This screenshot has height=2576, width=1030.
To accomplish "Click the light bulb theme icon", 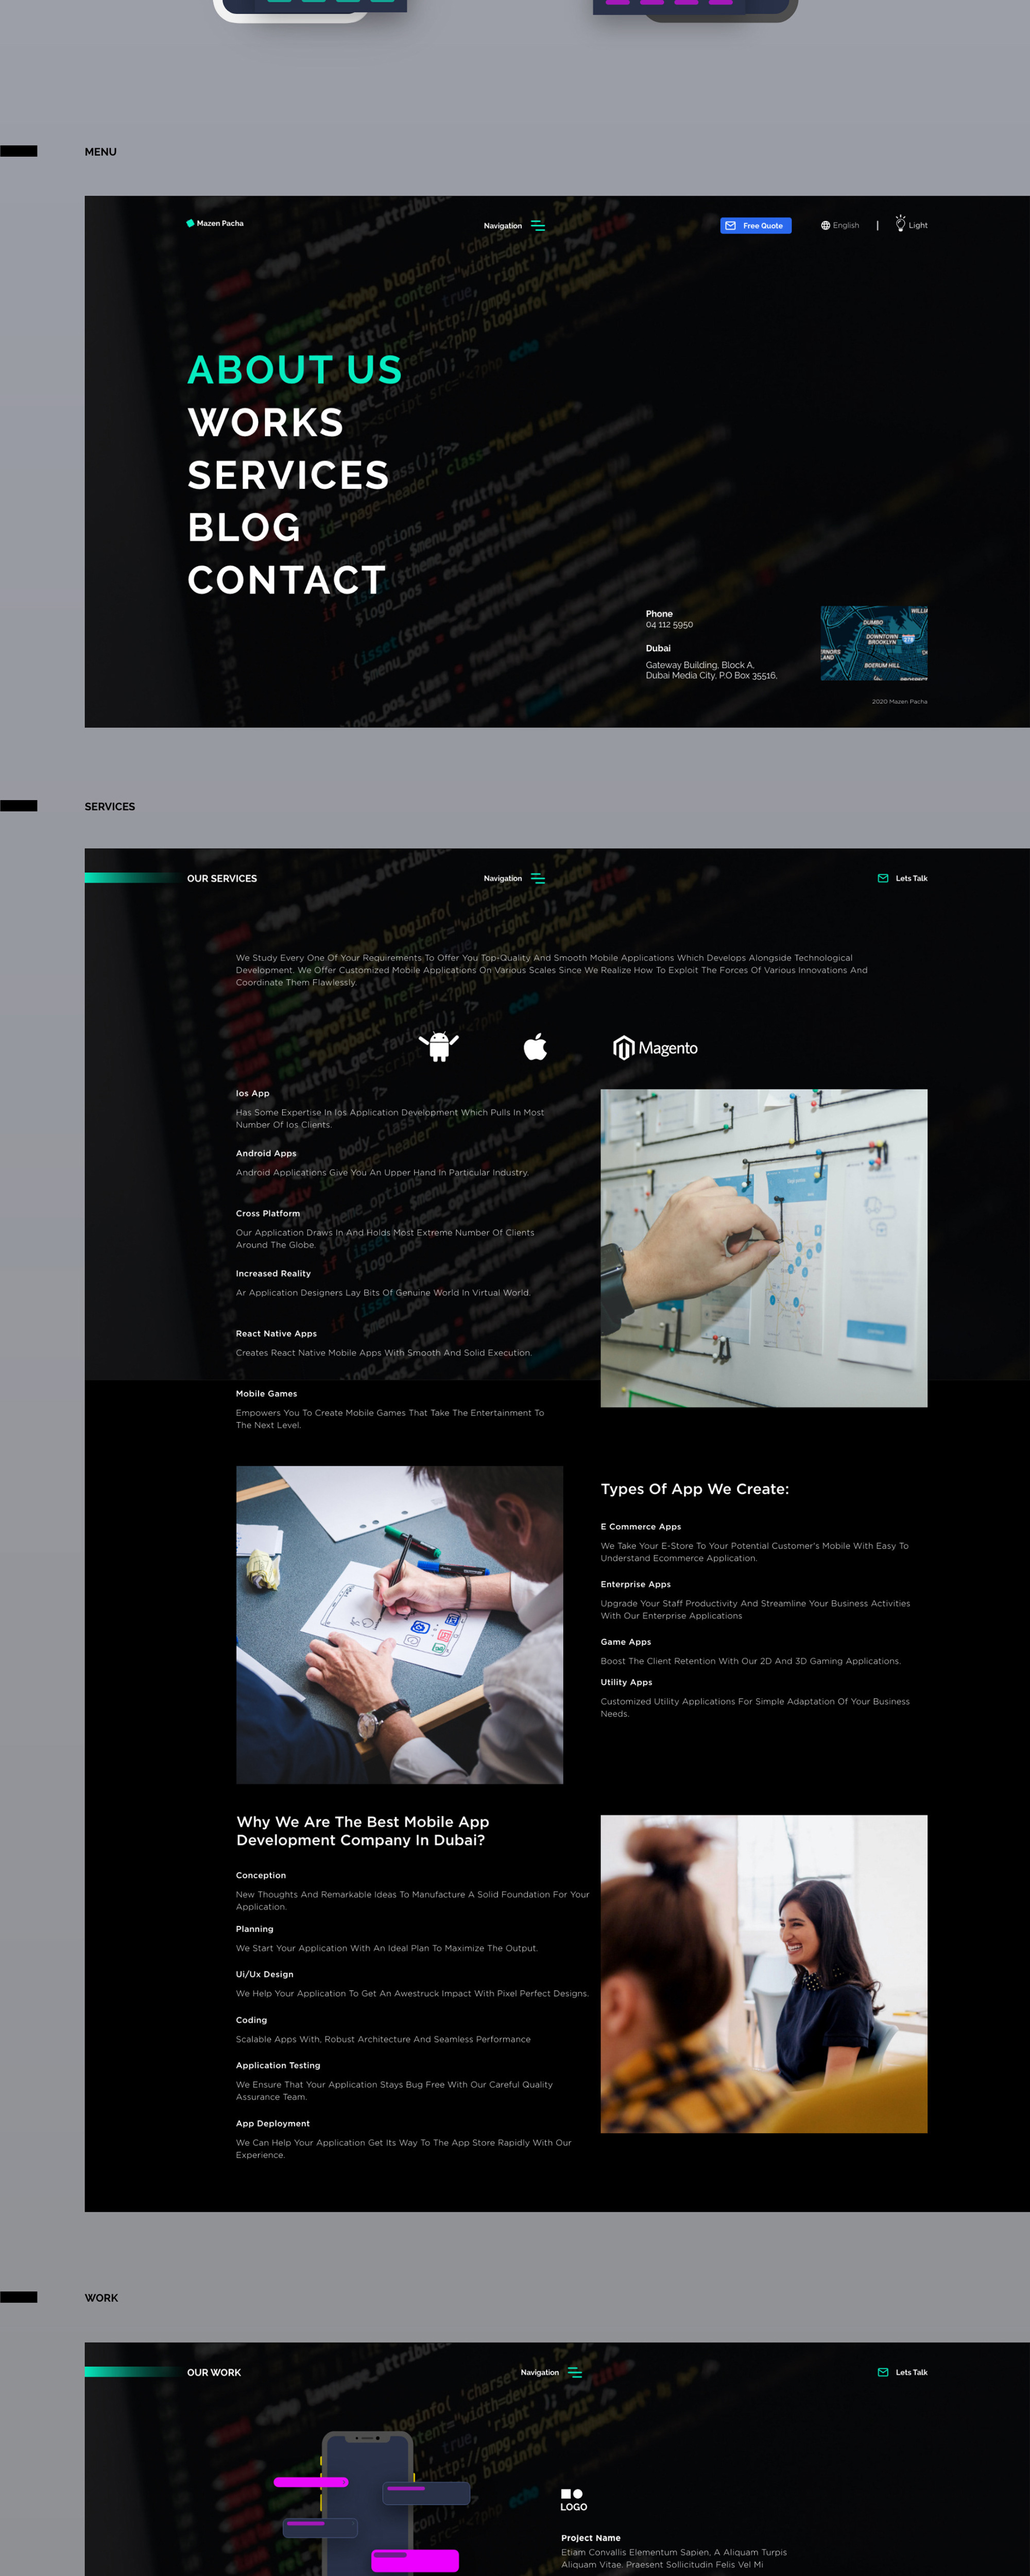I will (900, 224).
